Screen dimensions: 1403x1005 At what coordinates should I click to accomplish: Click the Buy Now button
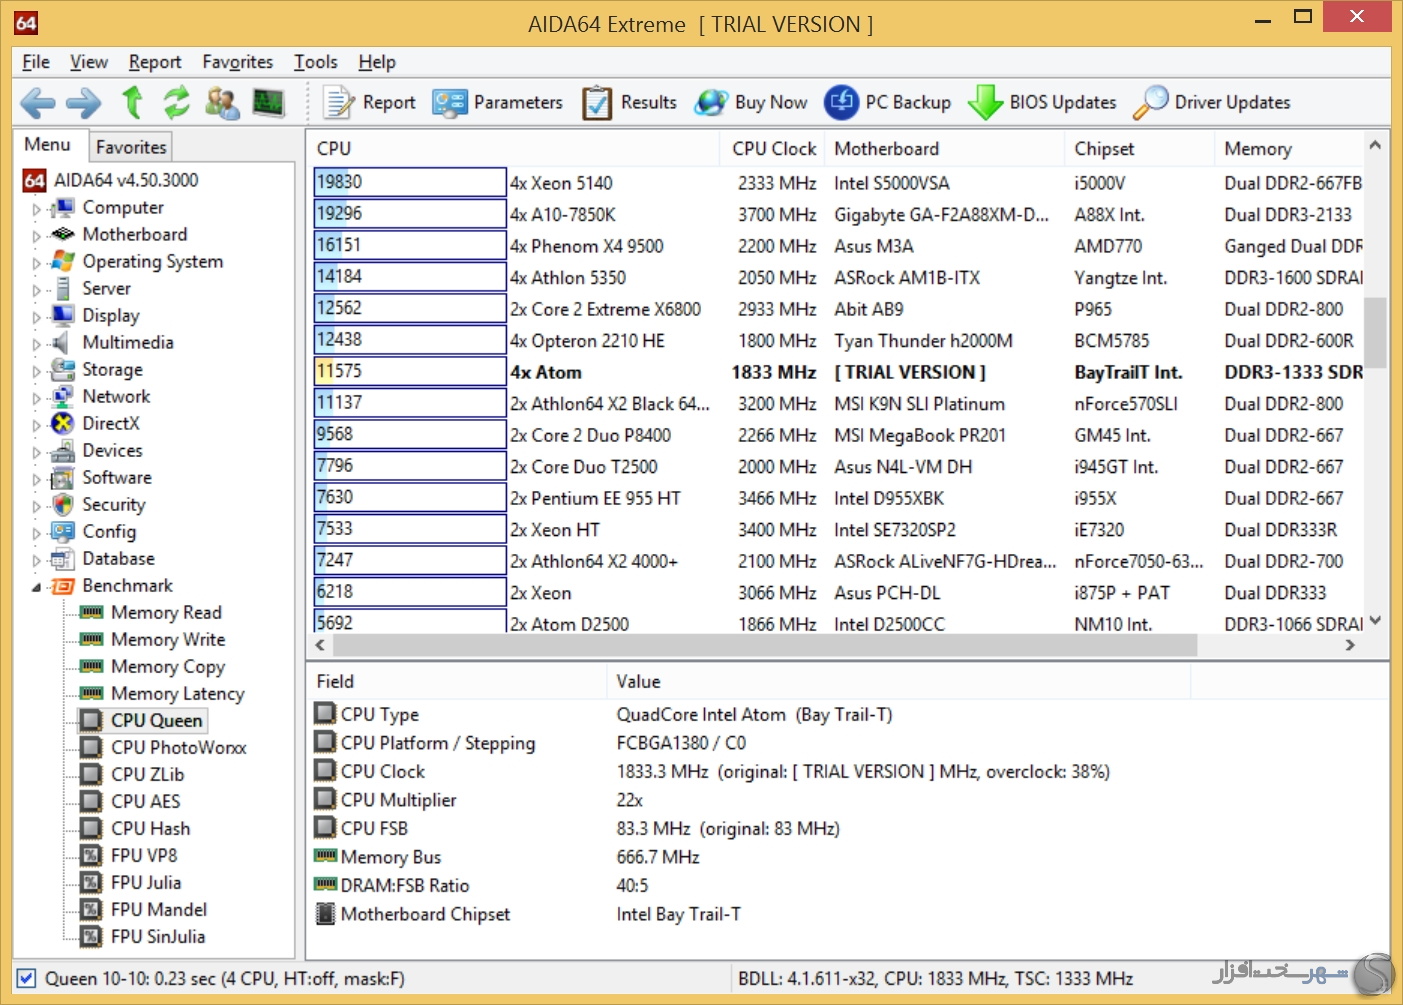click(751, 102)
